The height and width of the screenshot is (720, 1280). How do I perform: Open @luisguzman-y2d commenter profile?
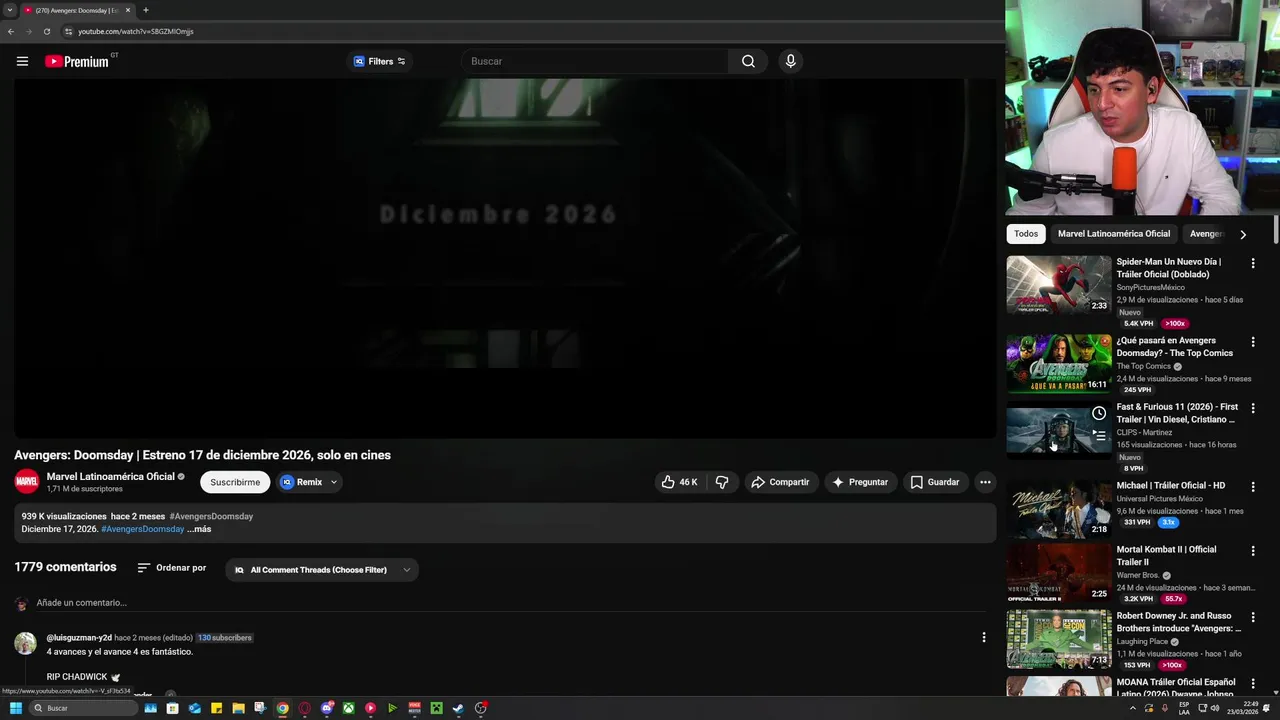pyautogui.click(x=79, y=638)
